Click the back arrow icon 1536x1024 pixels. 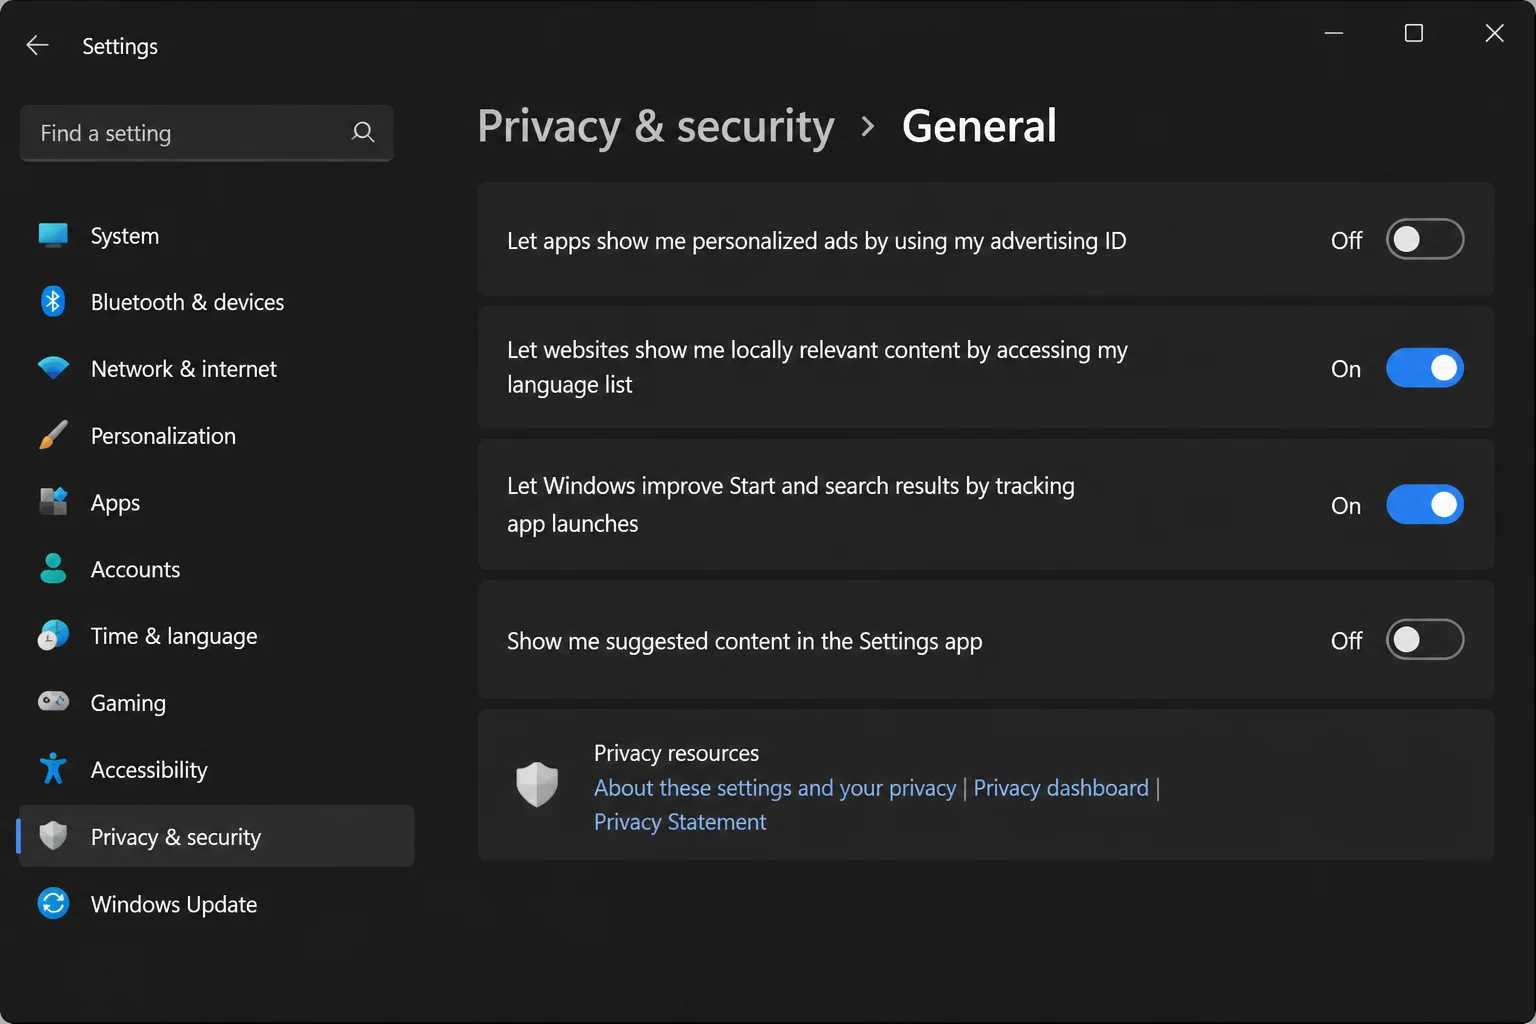pyautogui.click(x=37, y=45)
